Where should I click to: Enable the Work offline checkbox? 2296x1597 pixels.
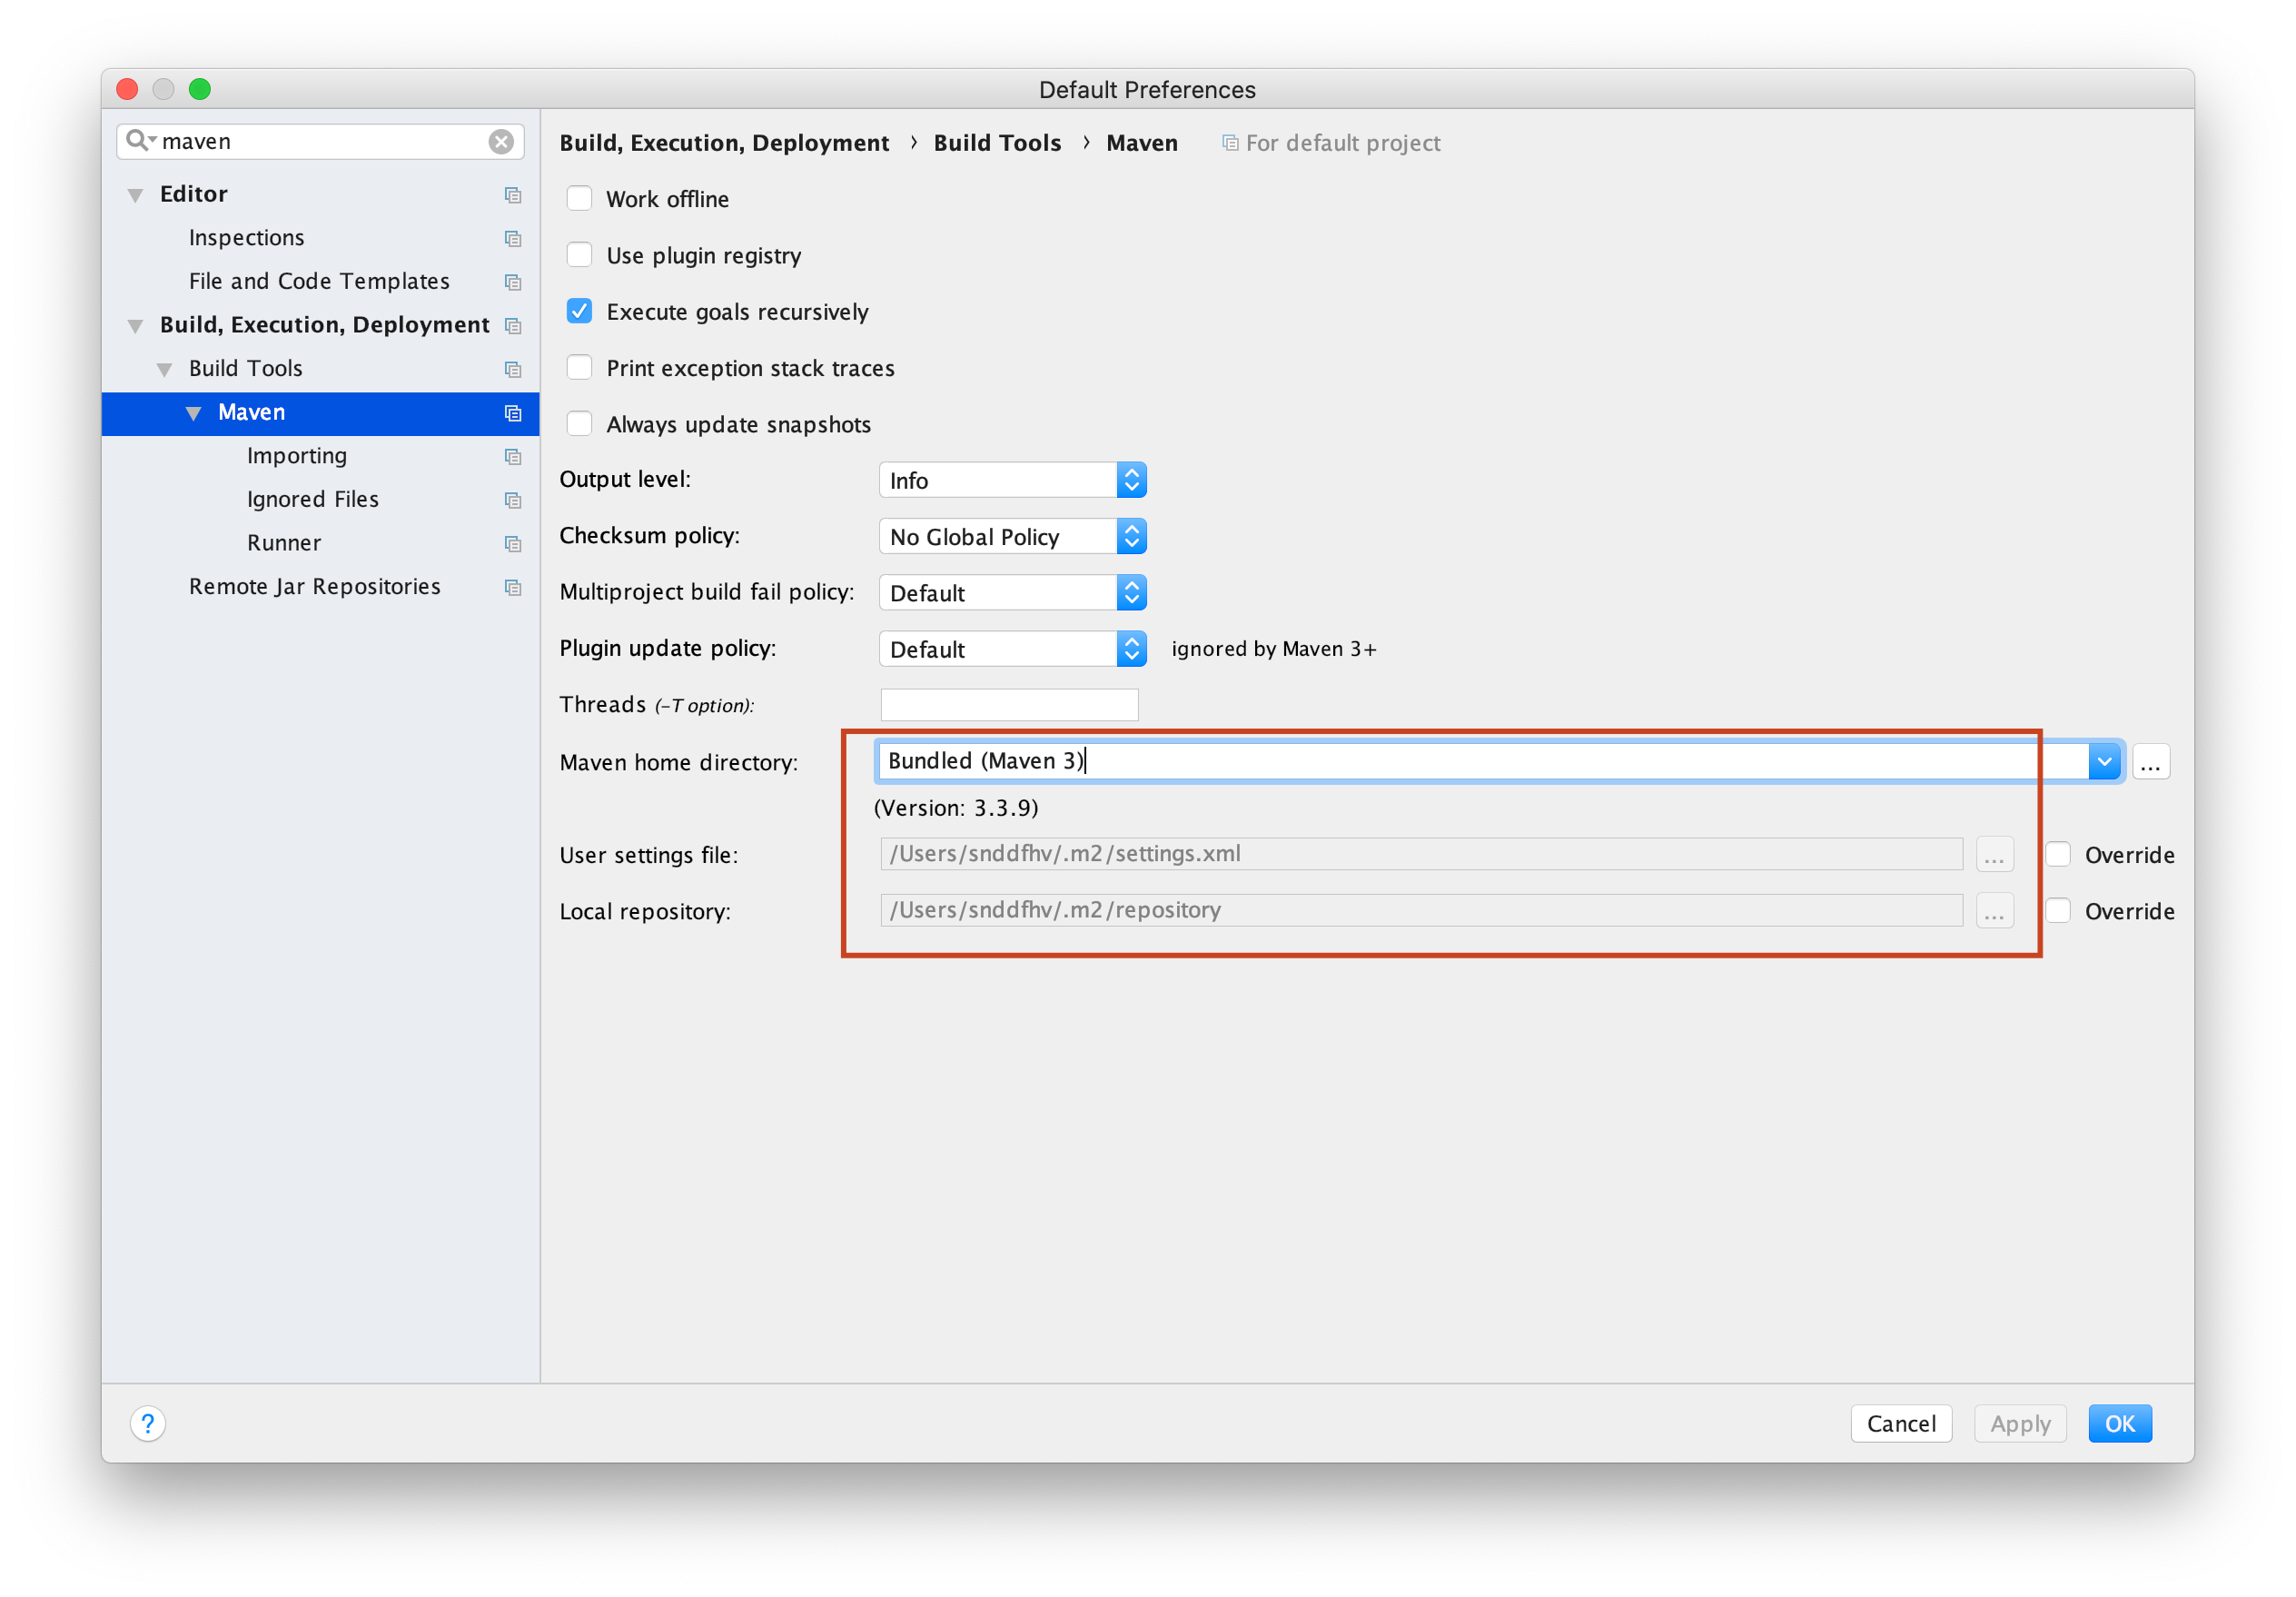[579, 198]
